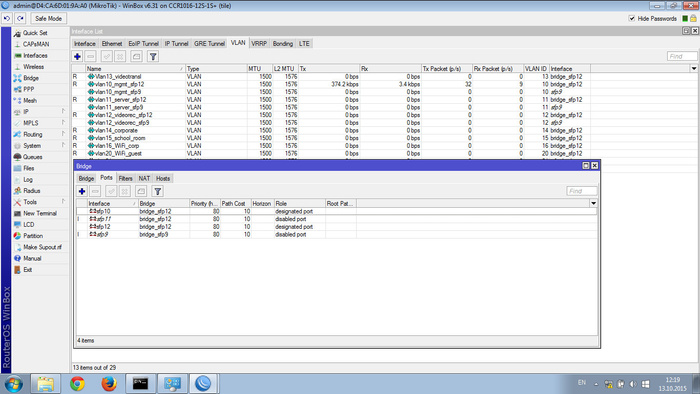The image size is (700, 394).
Task: Sort by VLAN ID column header
Action: coord(536,69)
